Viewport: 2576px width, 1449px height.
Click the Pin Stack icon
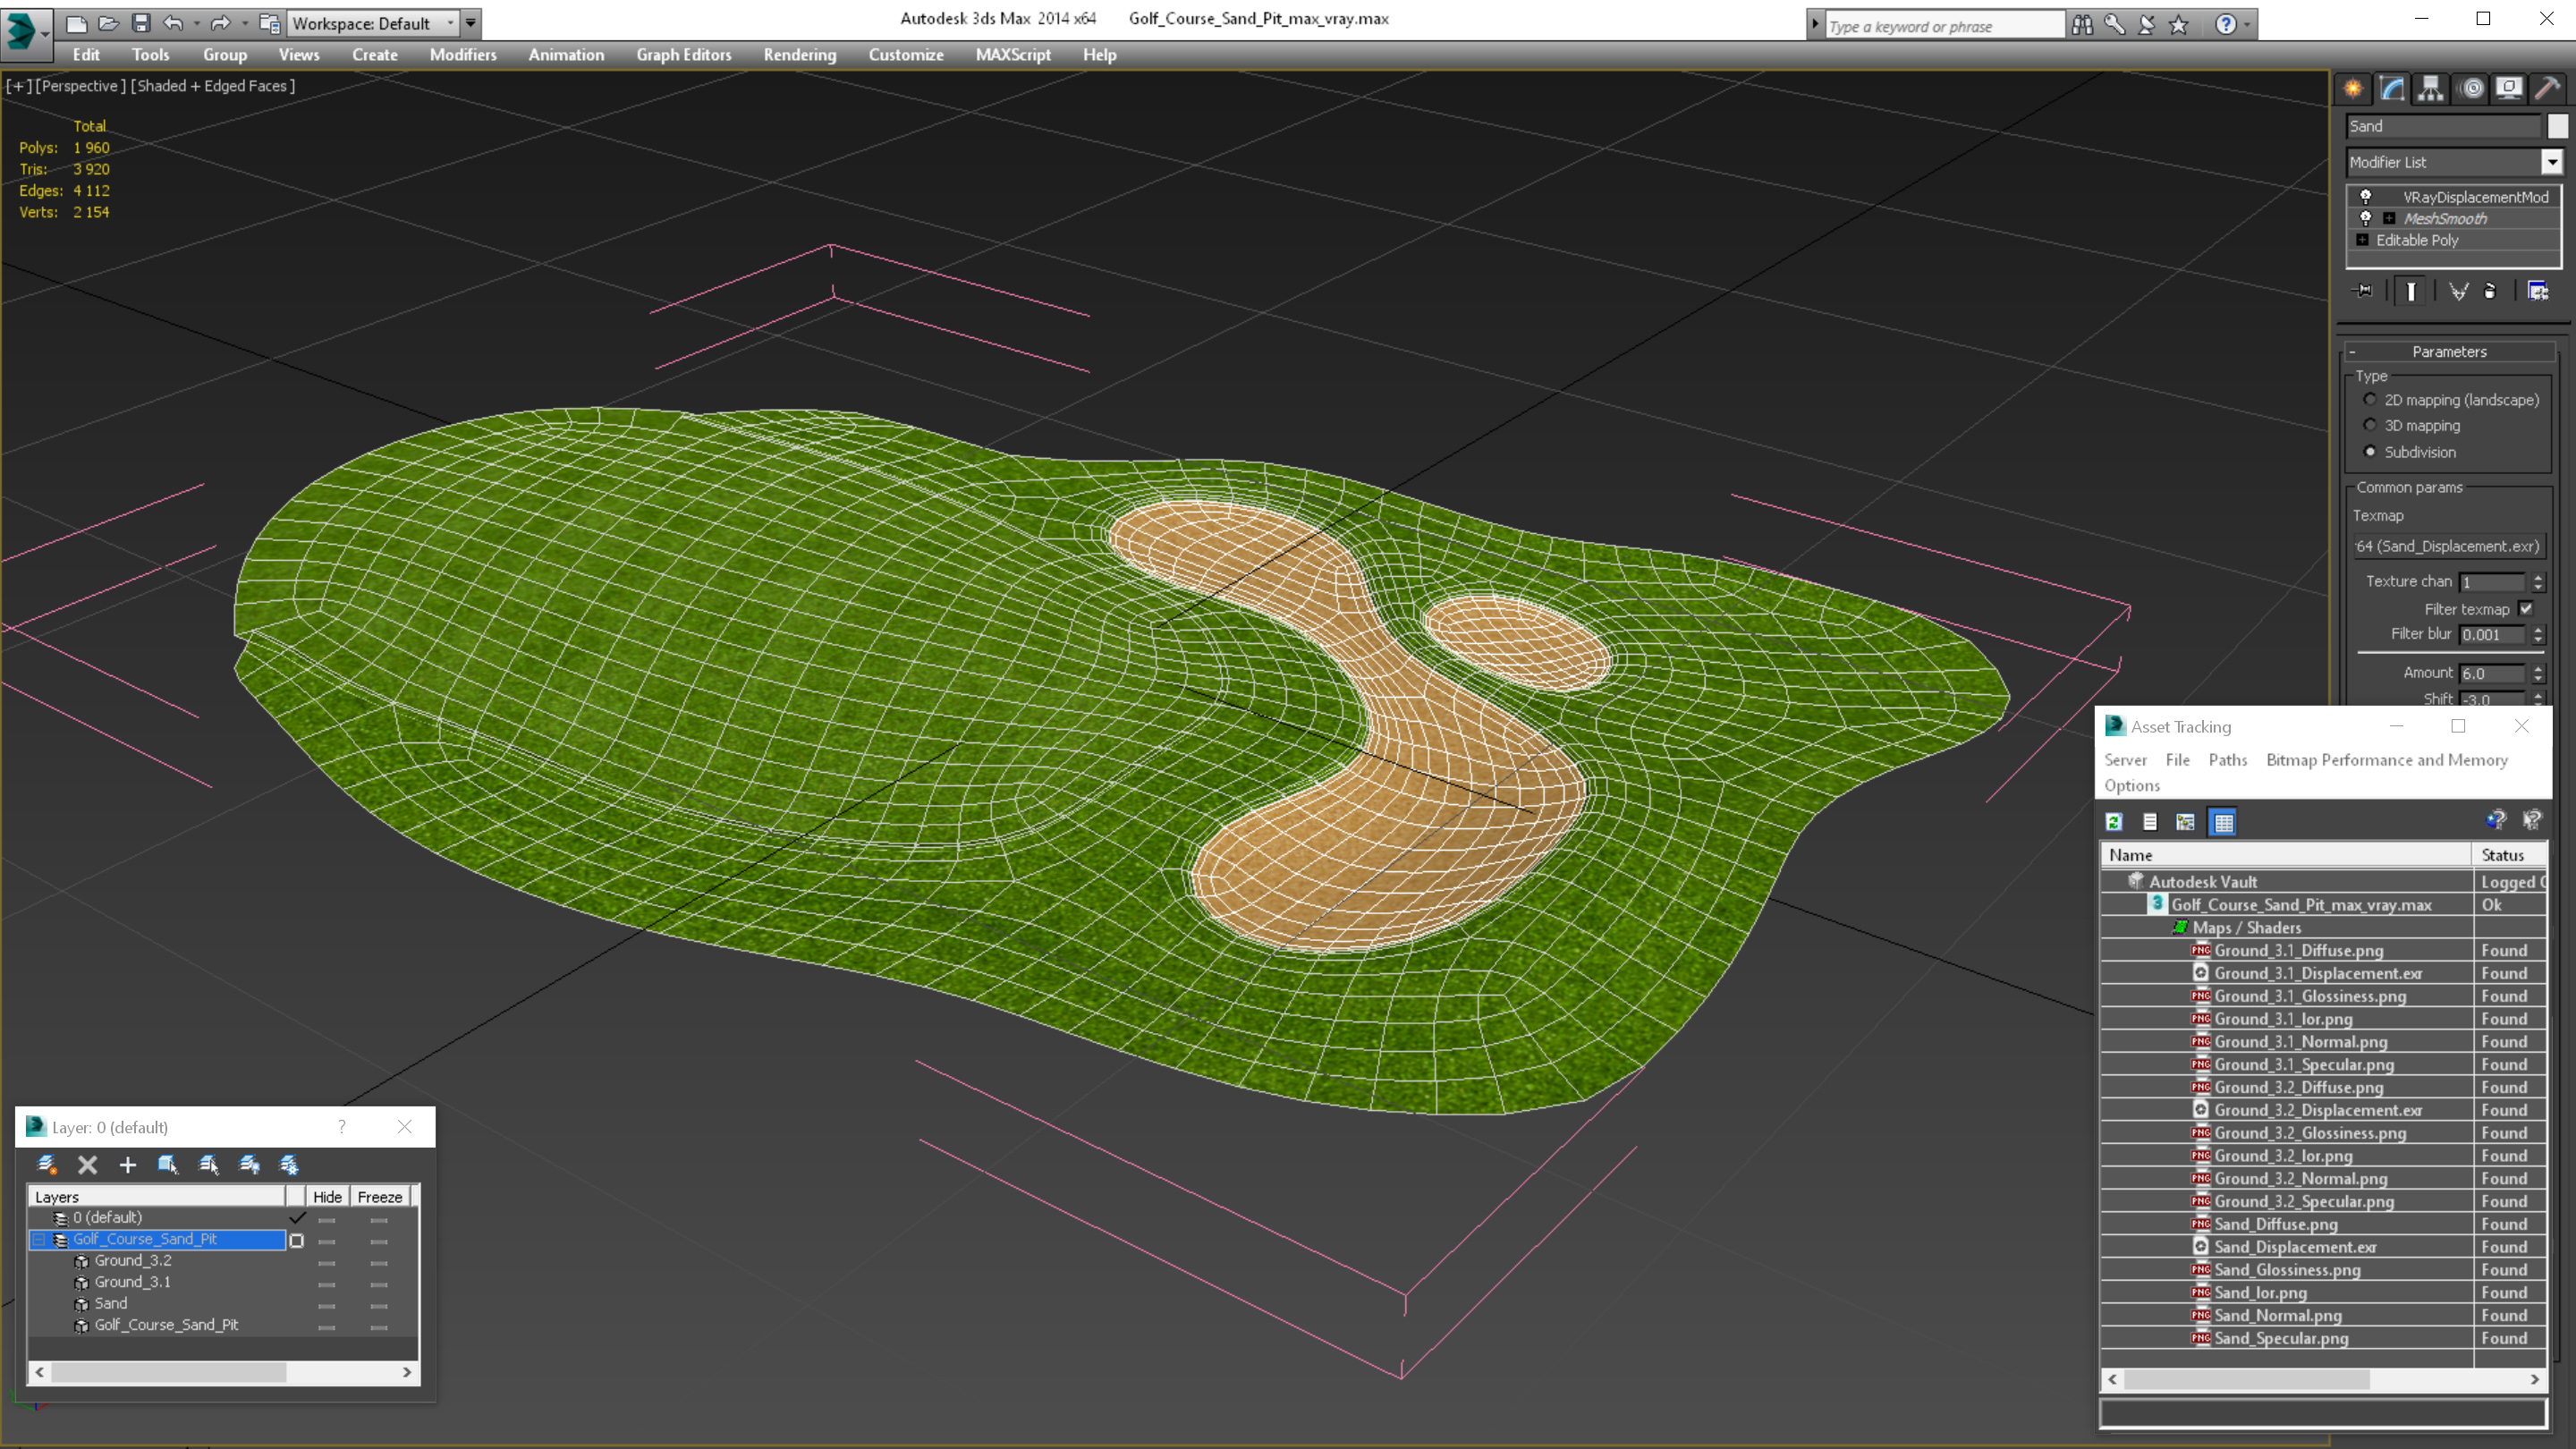coord(2364,291)
